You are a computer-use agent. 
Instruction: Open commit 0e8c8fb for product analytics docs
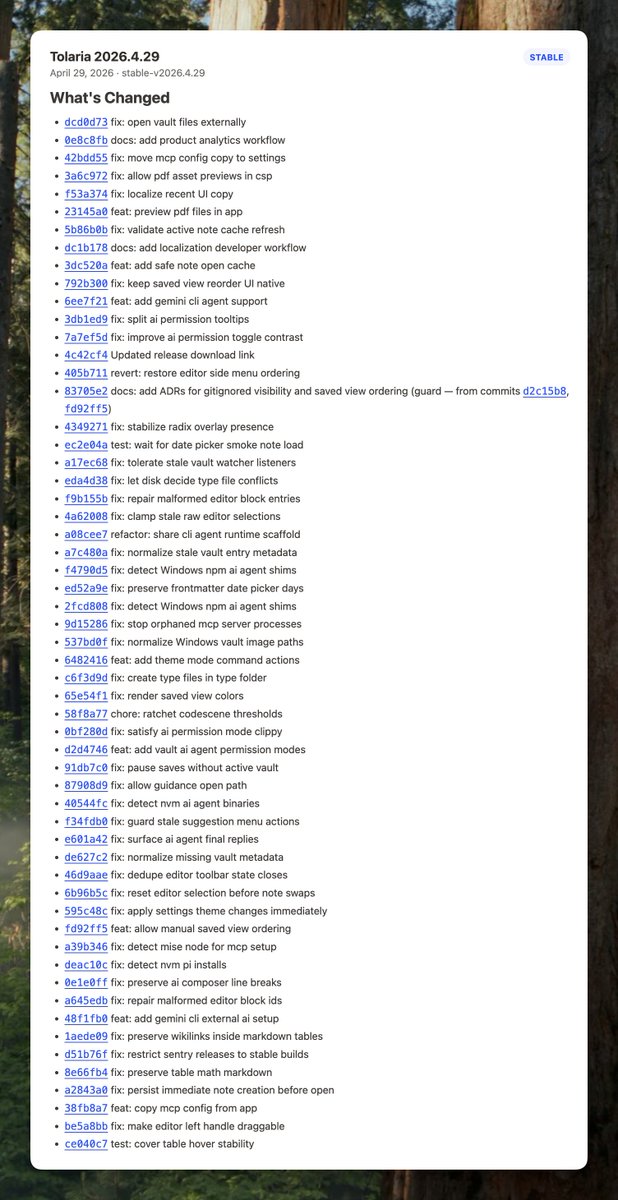[86, 140]
